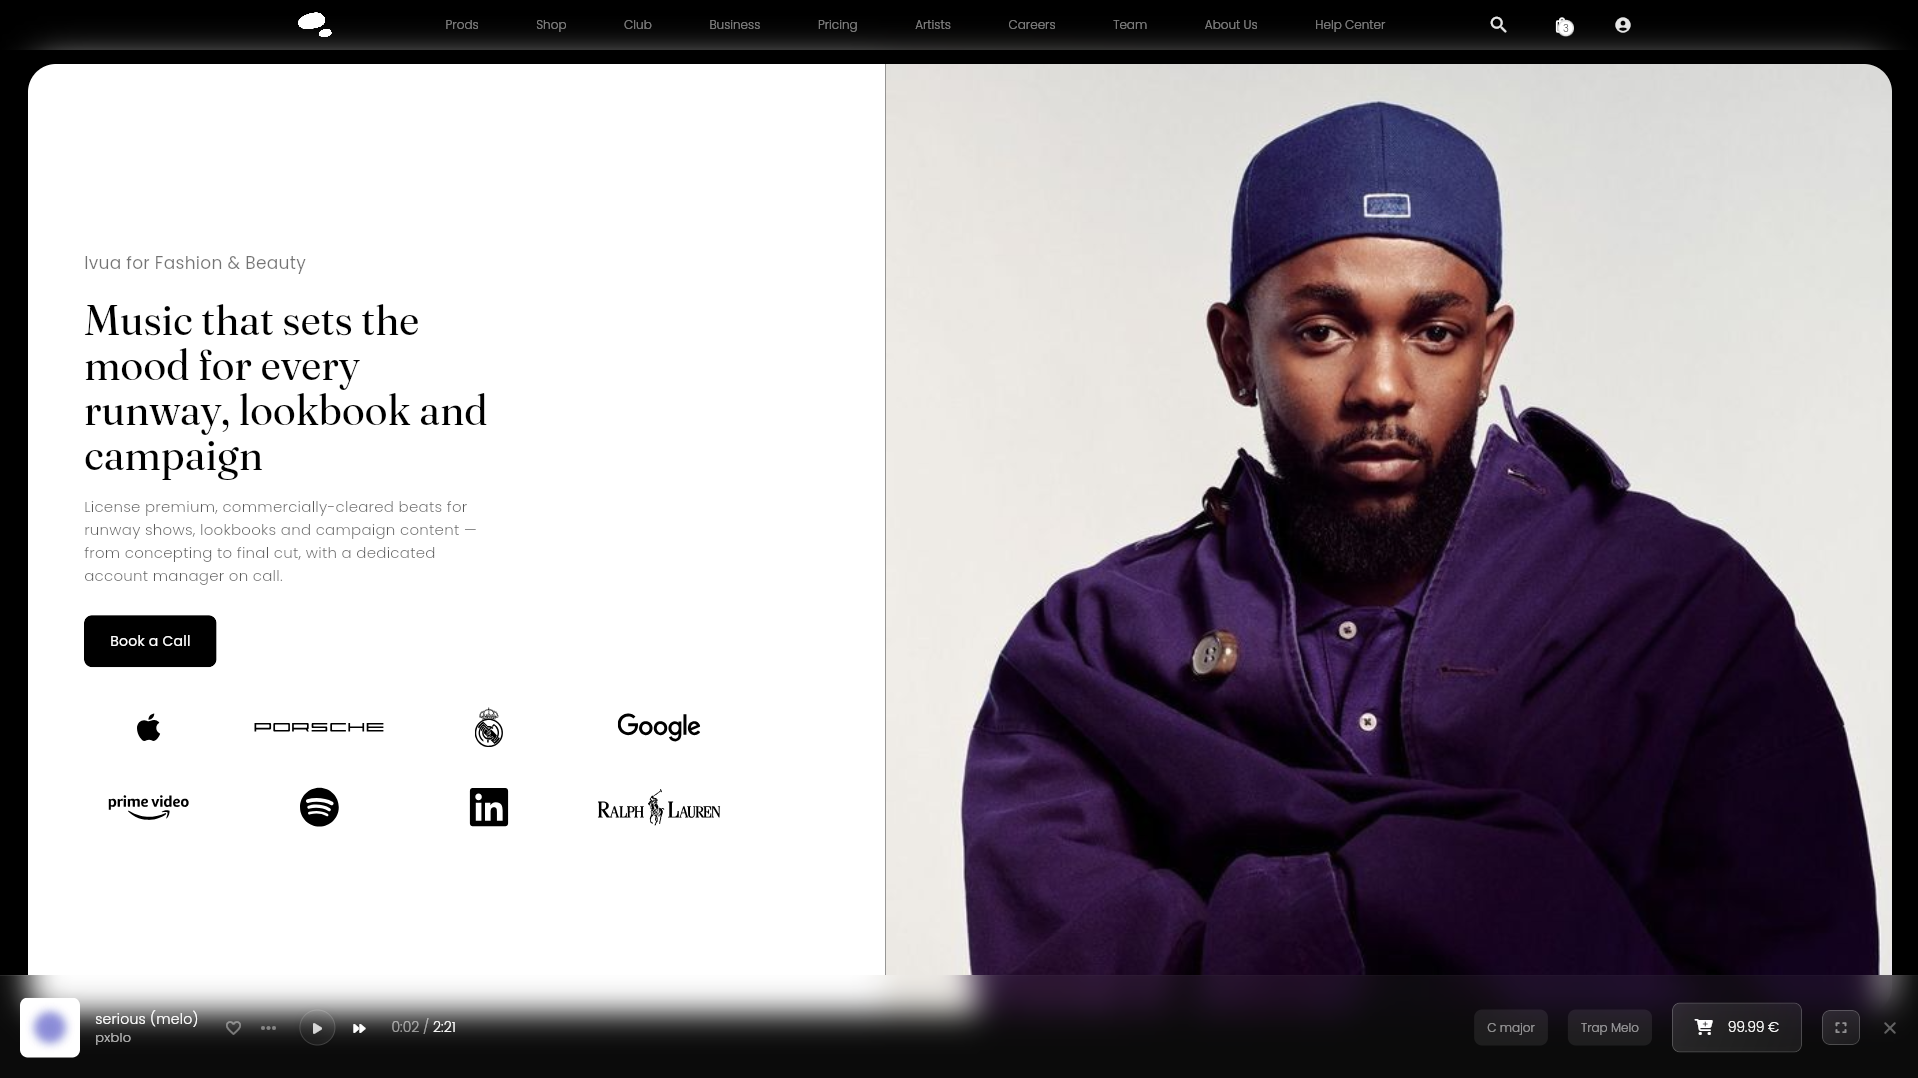Click the Spotify logo
This screenshot has width=1918, height=1078.
coord(319,807)
